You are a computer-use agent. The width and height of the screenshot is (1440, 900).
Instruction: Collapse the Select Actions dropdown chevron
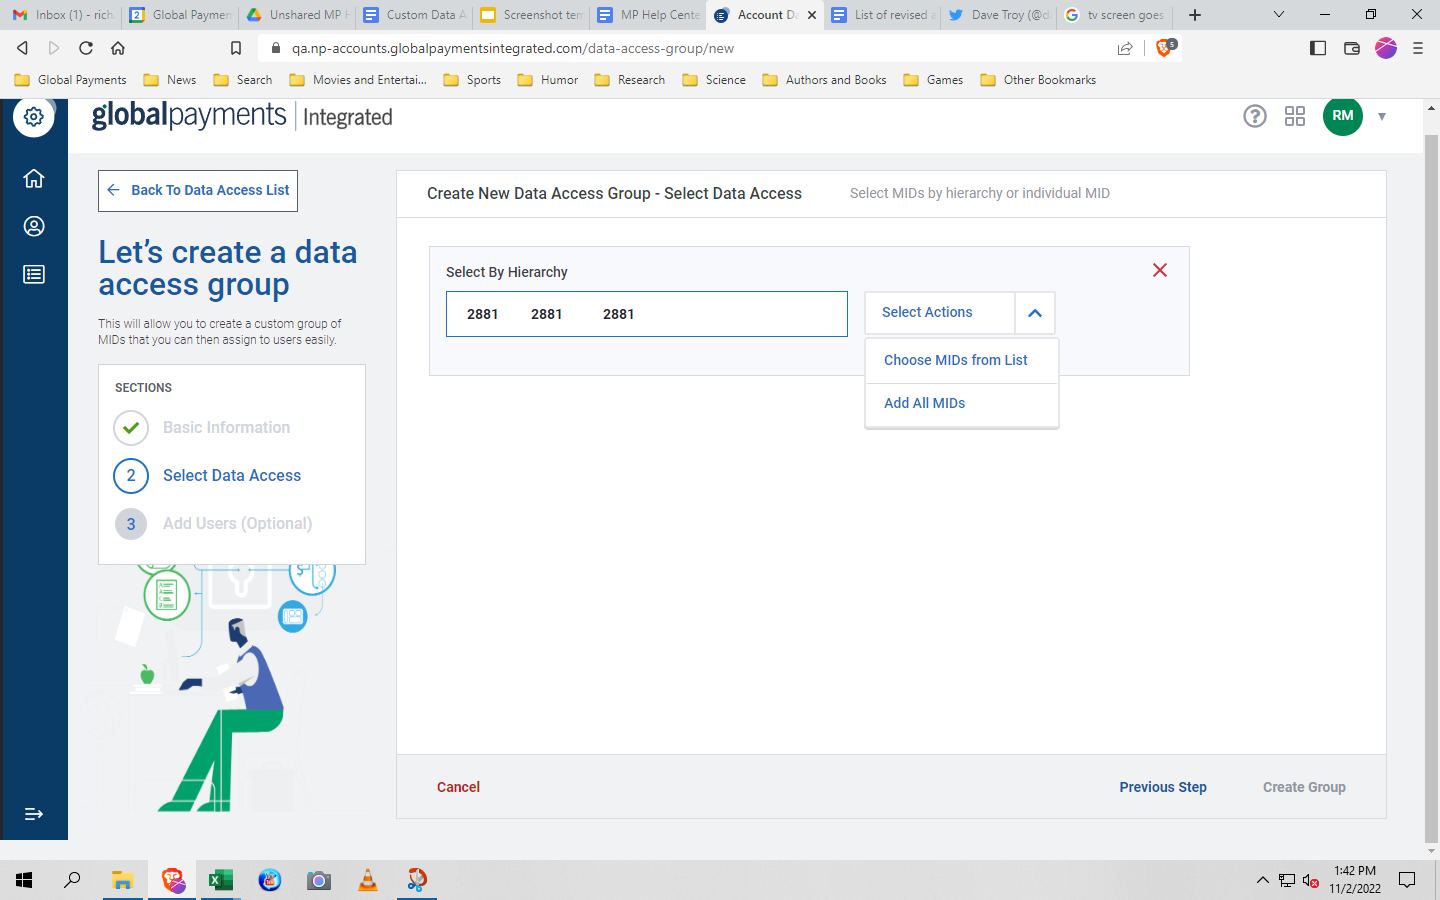click(x=1035, y=313)
